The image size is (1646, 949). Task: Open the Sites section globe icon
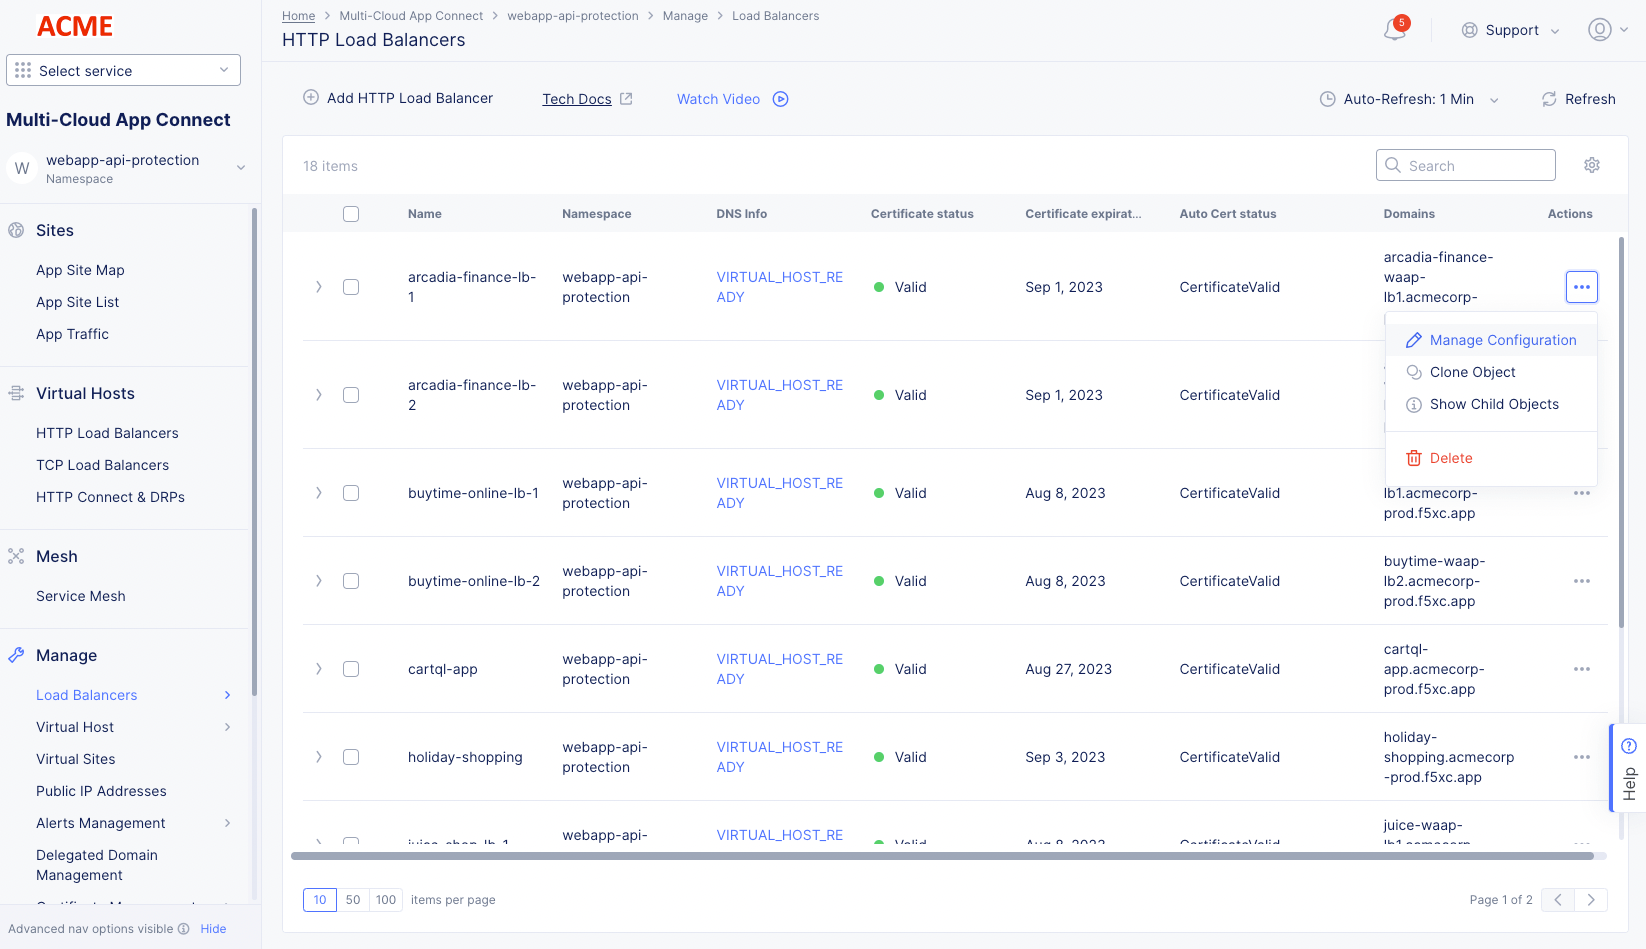(x=16, y=230)
